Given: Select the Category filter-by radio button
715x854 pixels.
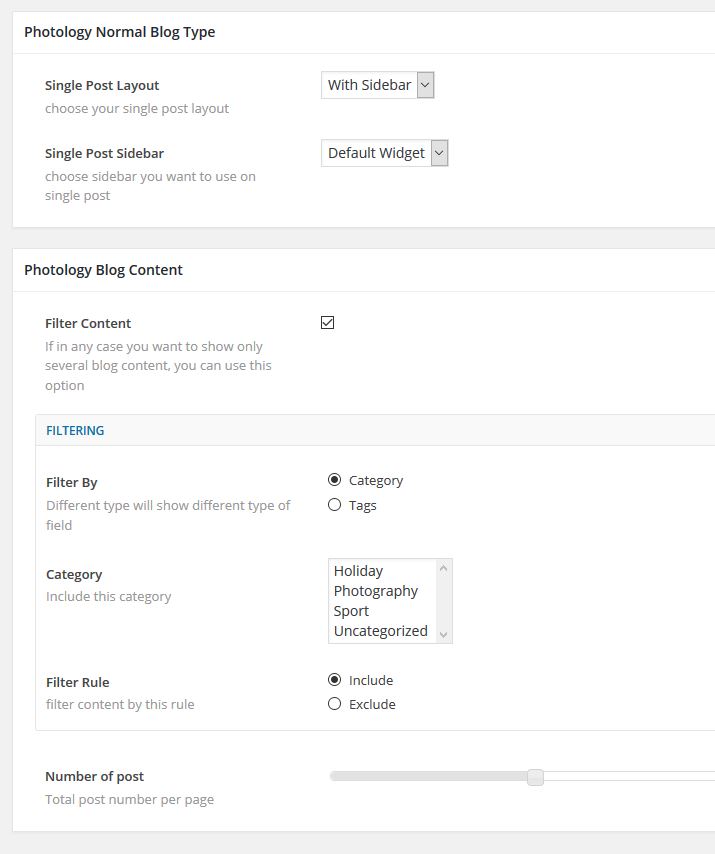Looking at the screenshot, I should (x=335, y=480).
